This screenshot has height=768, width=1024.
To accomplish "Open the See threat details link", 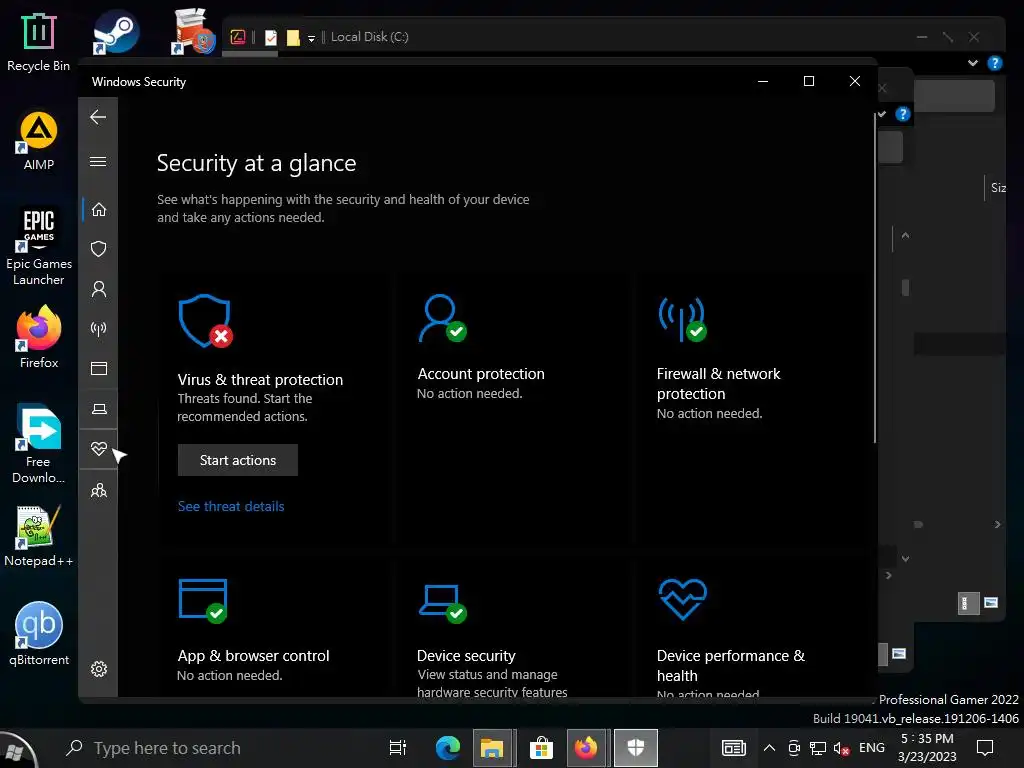I will [231, 506].
